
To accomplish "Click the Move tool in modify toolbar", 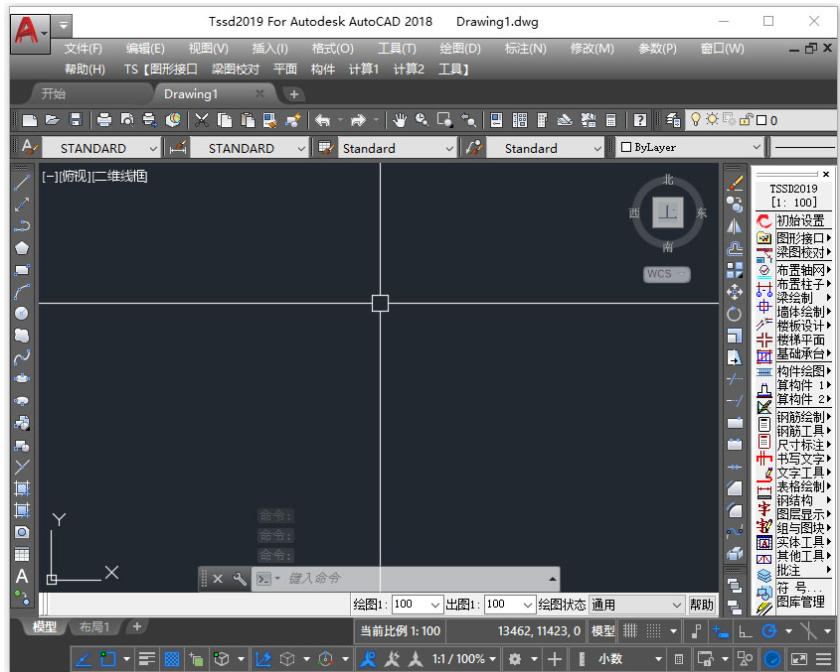I will [735, 292].
